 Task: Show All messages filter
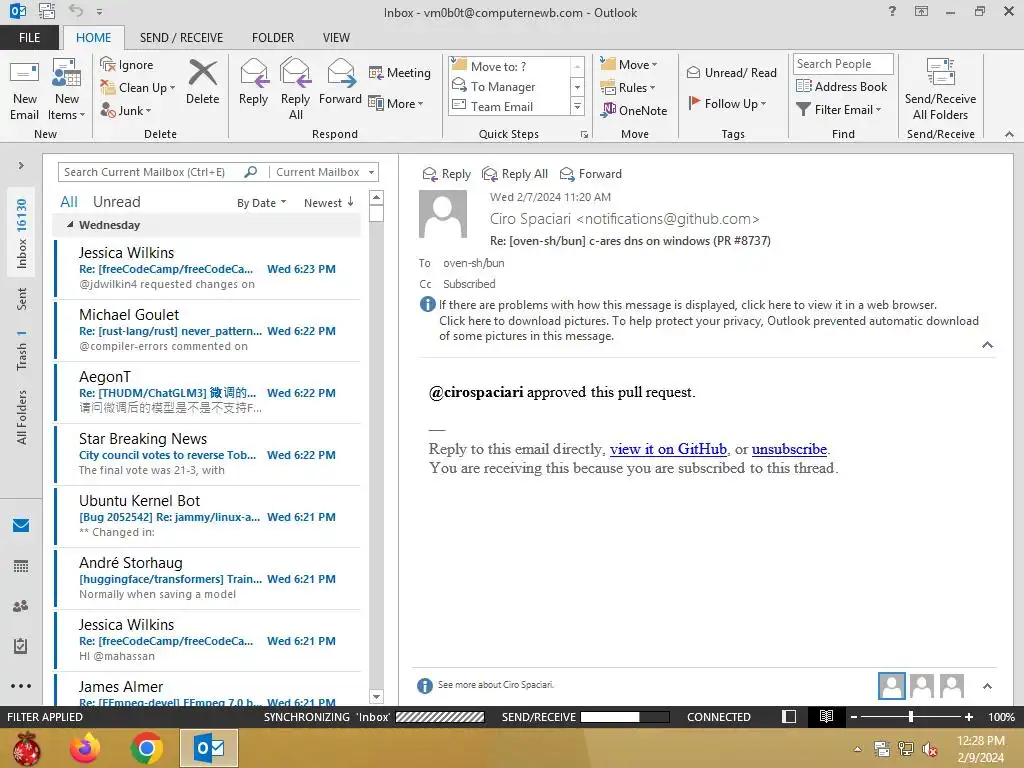tap(69, 202)
